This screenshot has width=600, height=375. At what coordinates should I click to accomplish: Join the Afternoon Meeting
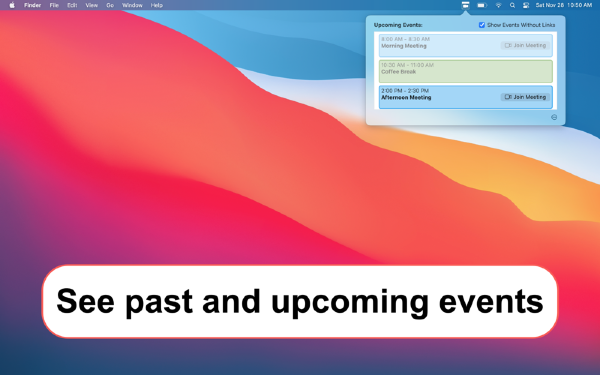(525, 97)
